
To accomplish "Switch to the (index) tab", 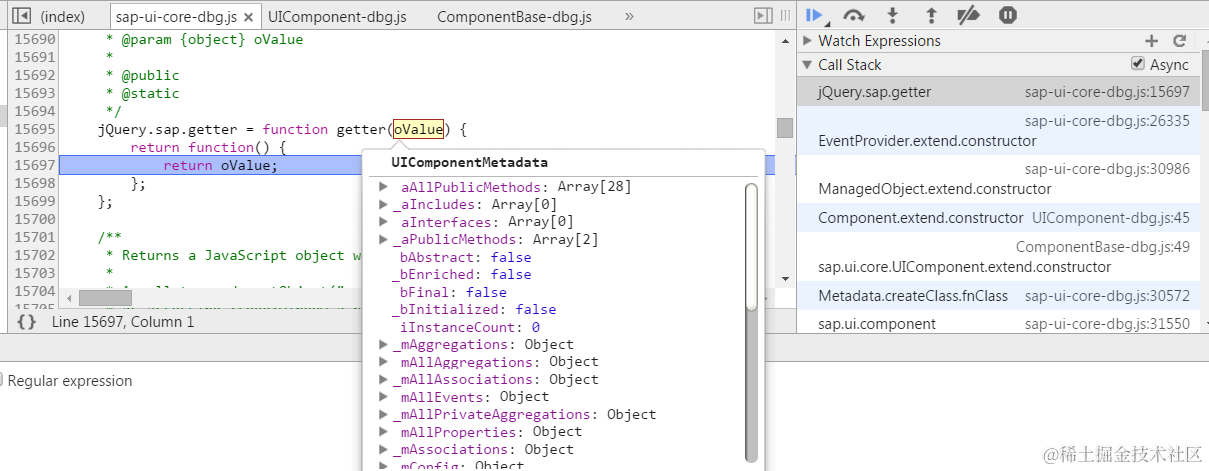I will (62, 17).
